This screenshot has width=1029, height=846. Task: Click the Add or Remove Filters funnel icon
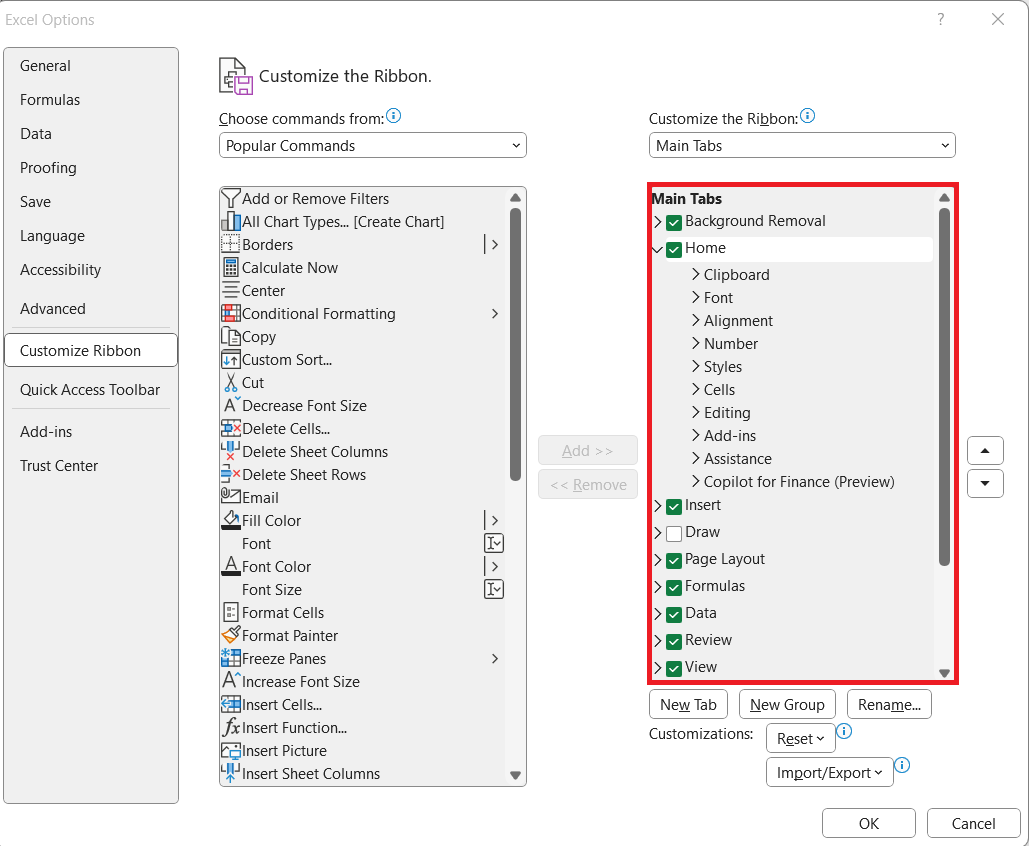[x=230, y=198]
